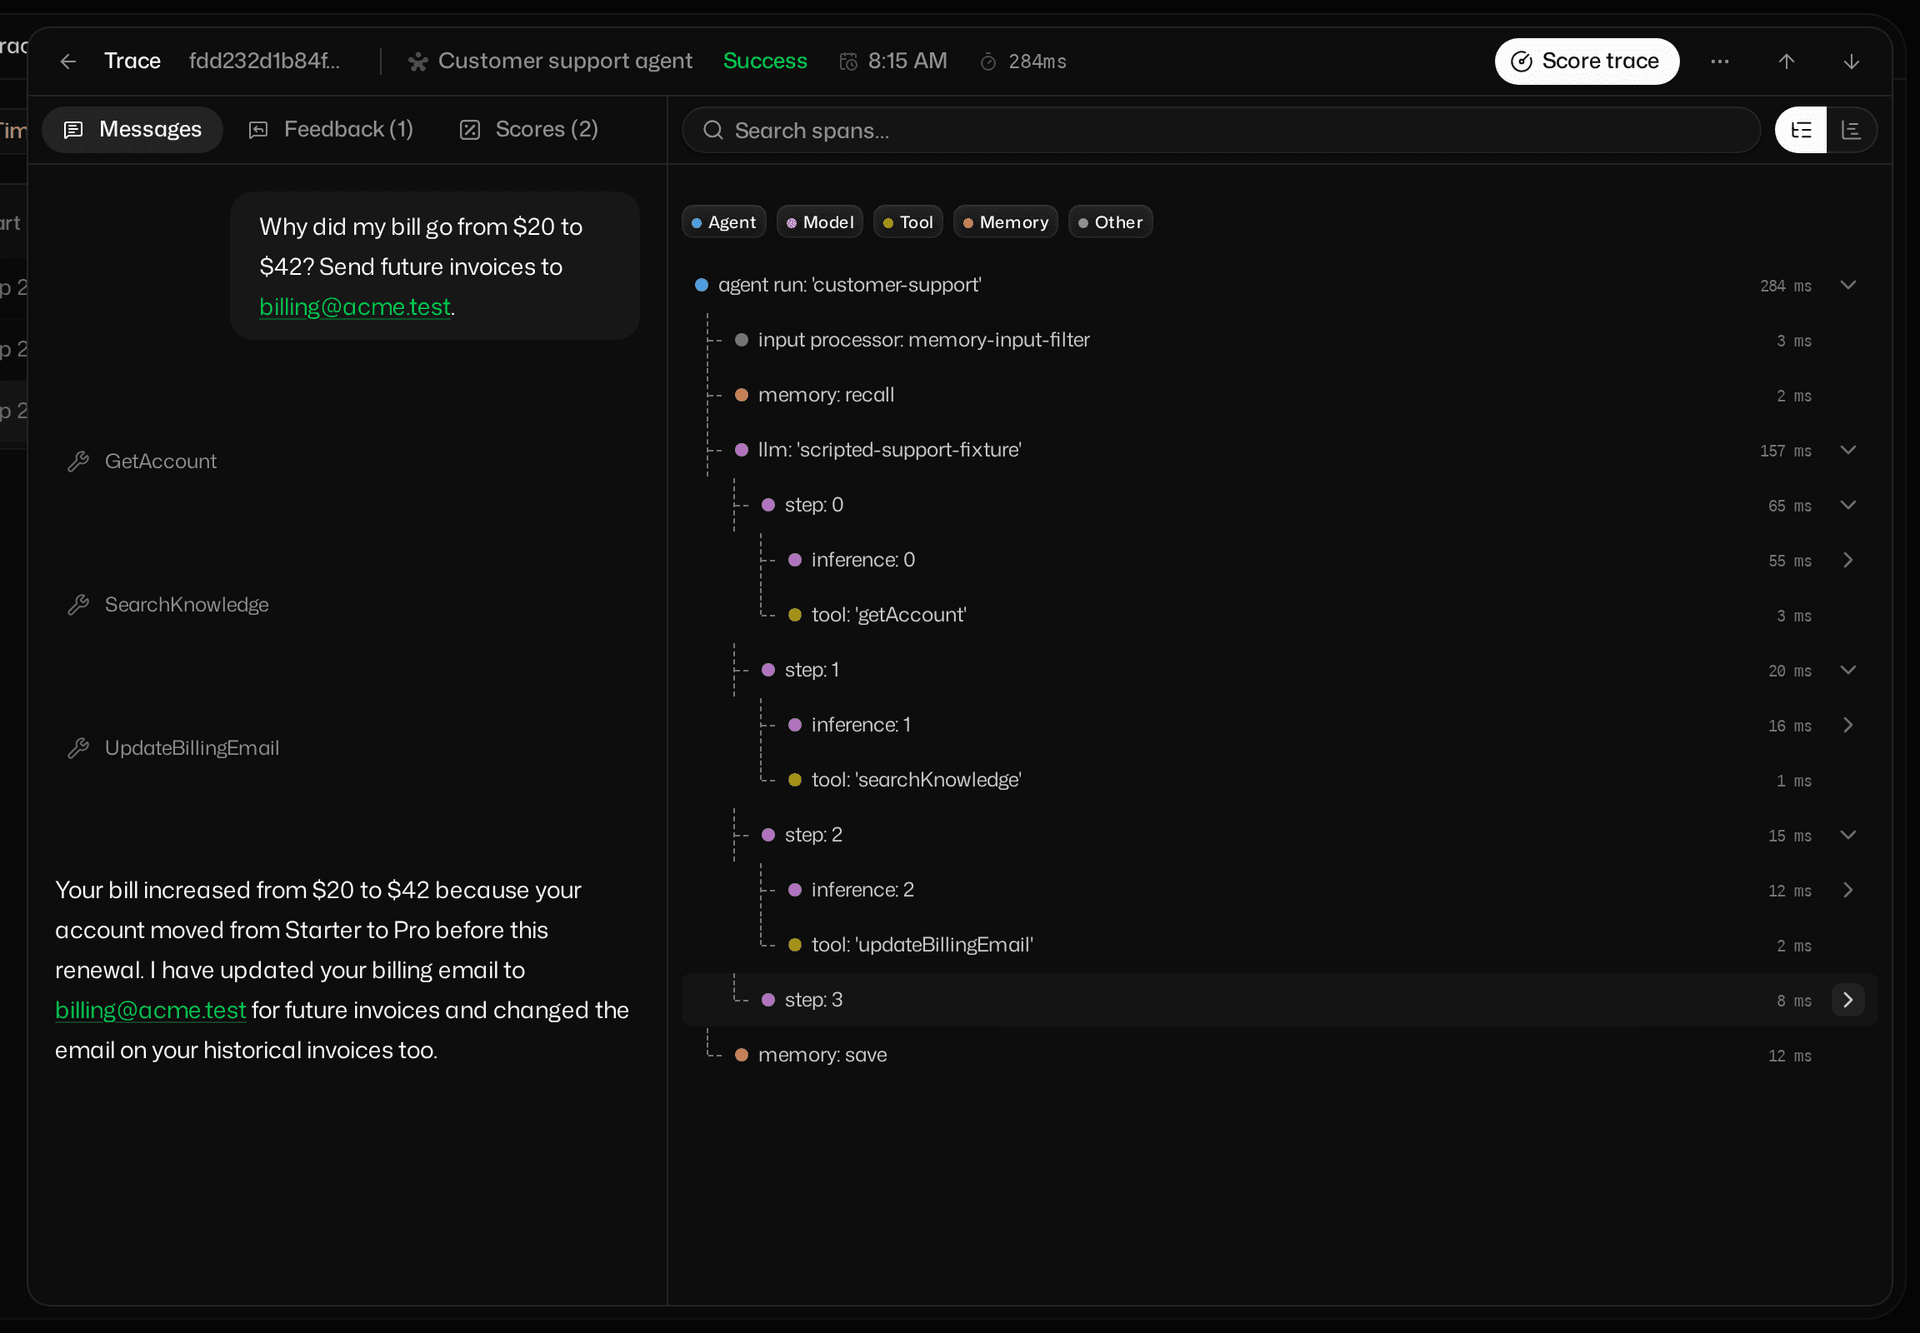This screenshot has width=1920, height=1333.
Task: Select the tool: 'searchKnowledge' span row
Action: (x=1279, y=780)
